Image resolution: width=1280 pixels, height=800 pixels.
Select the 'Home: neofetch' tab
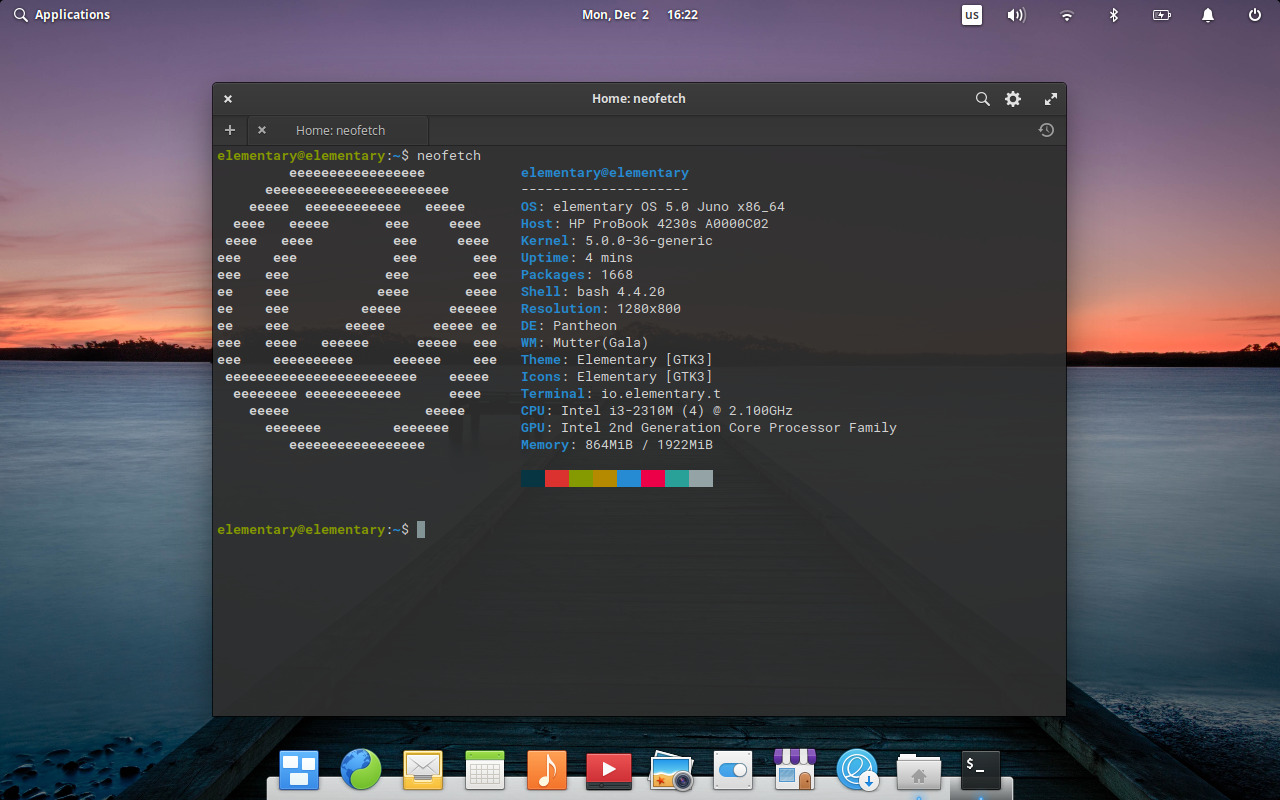(340, 130)
